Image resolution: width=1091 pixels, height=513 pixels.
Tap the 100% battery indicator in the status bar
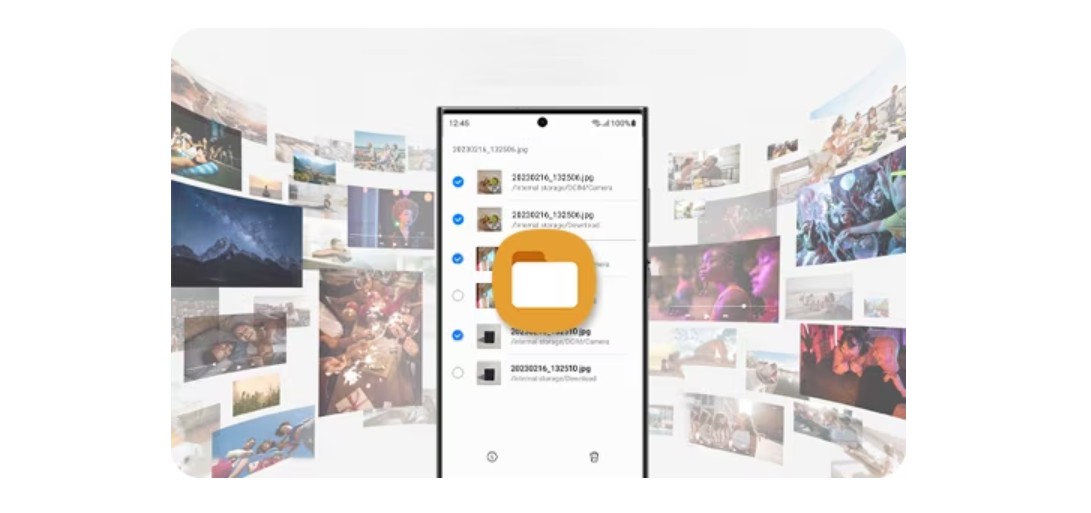pyautogui.click(x=623, y=123)
